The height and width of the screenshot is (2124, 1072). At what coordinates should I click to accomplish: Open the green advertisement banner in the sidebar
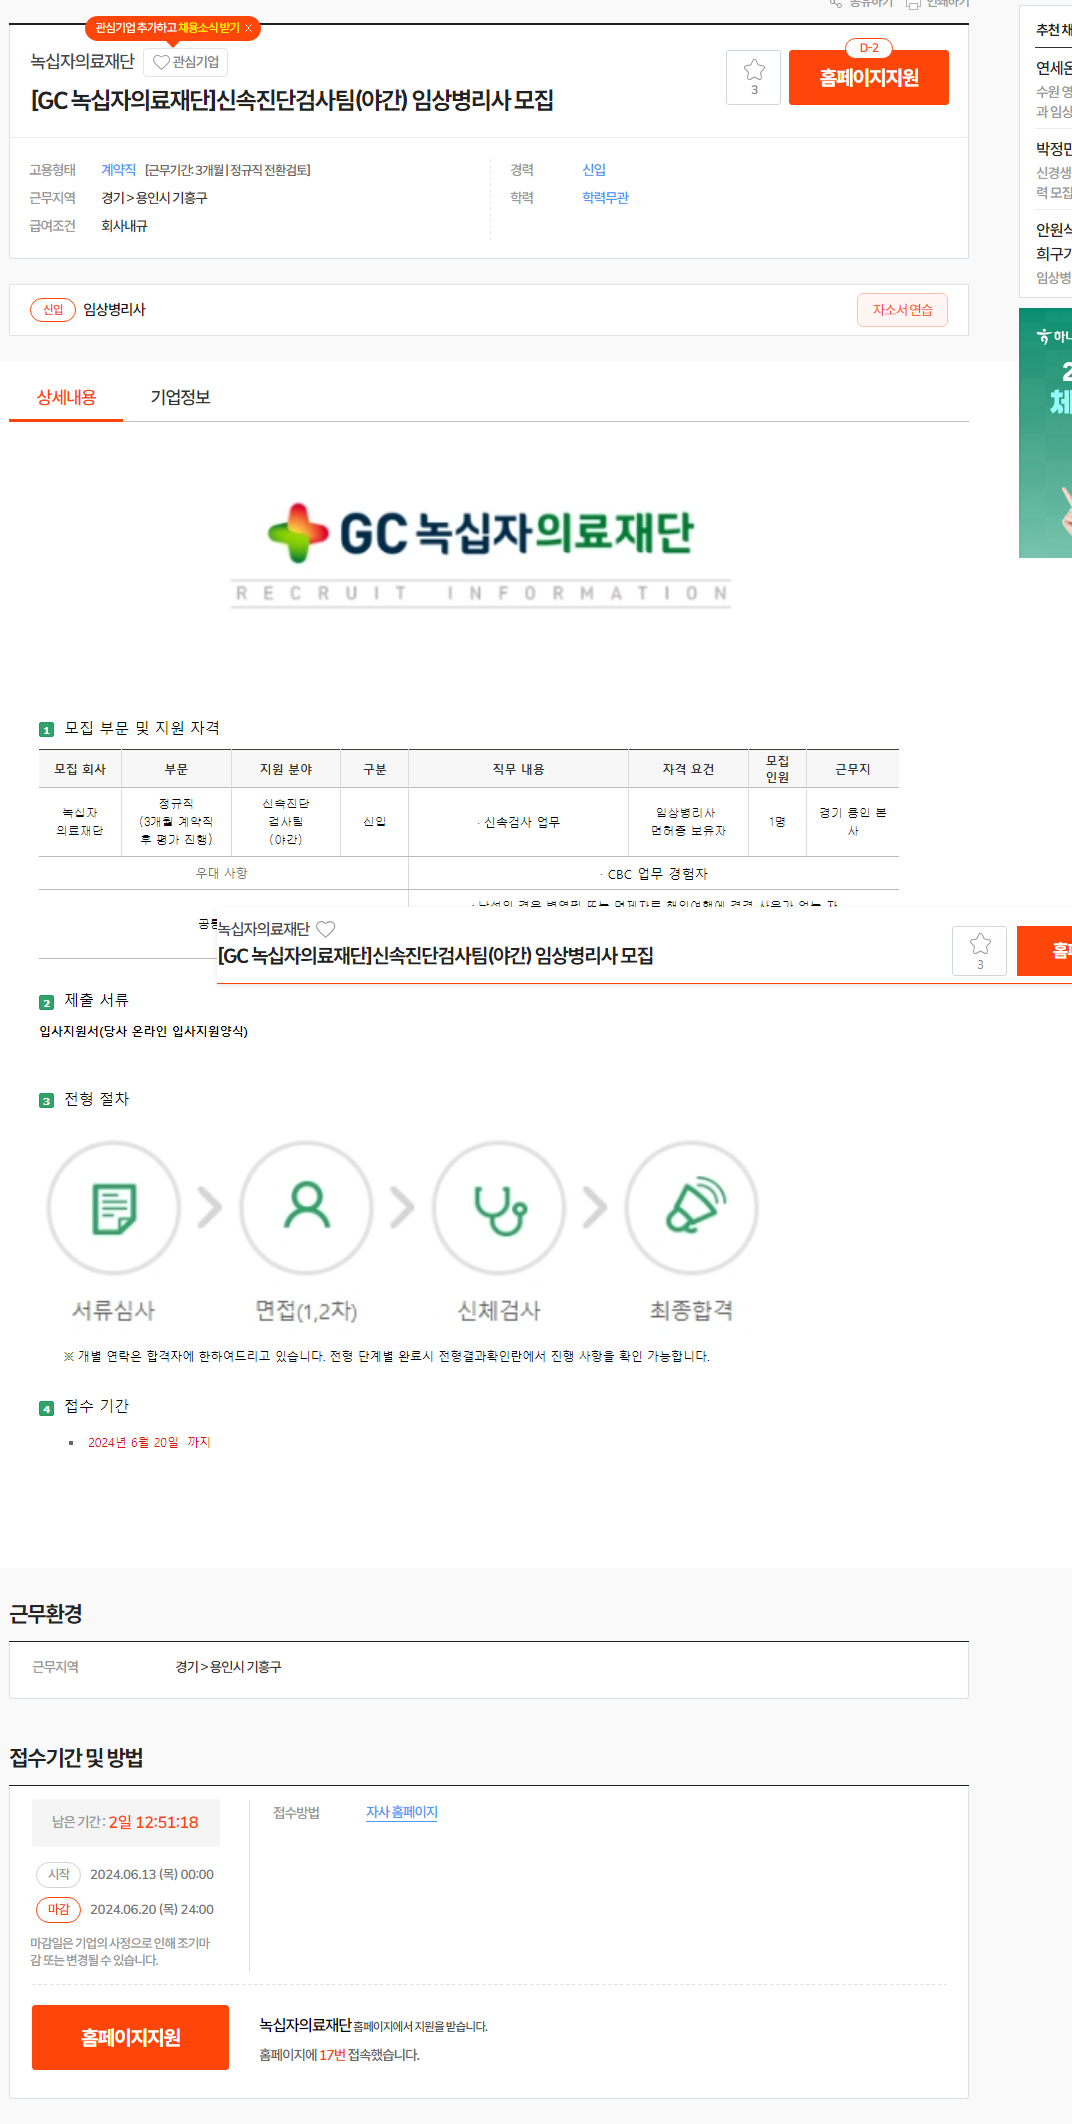pyautogui.click(x=1046, y=432)
